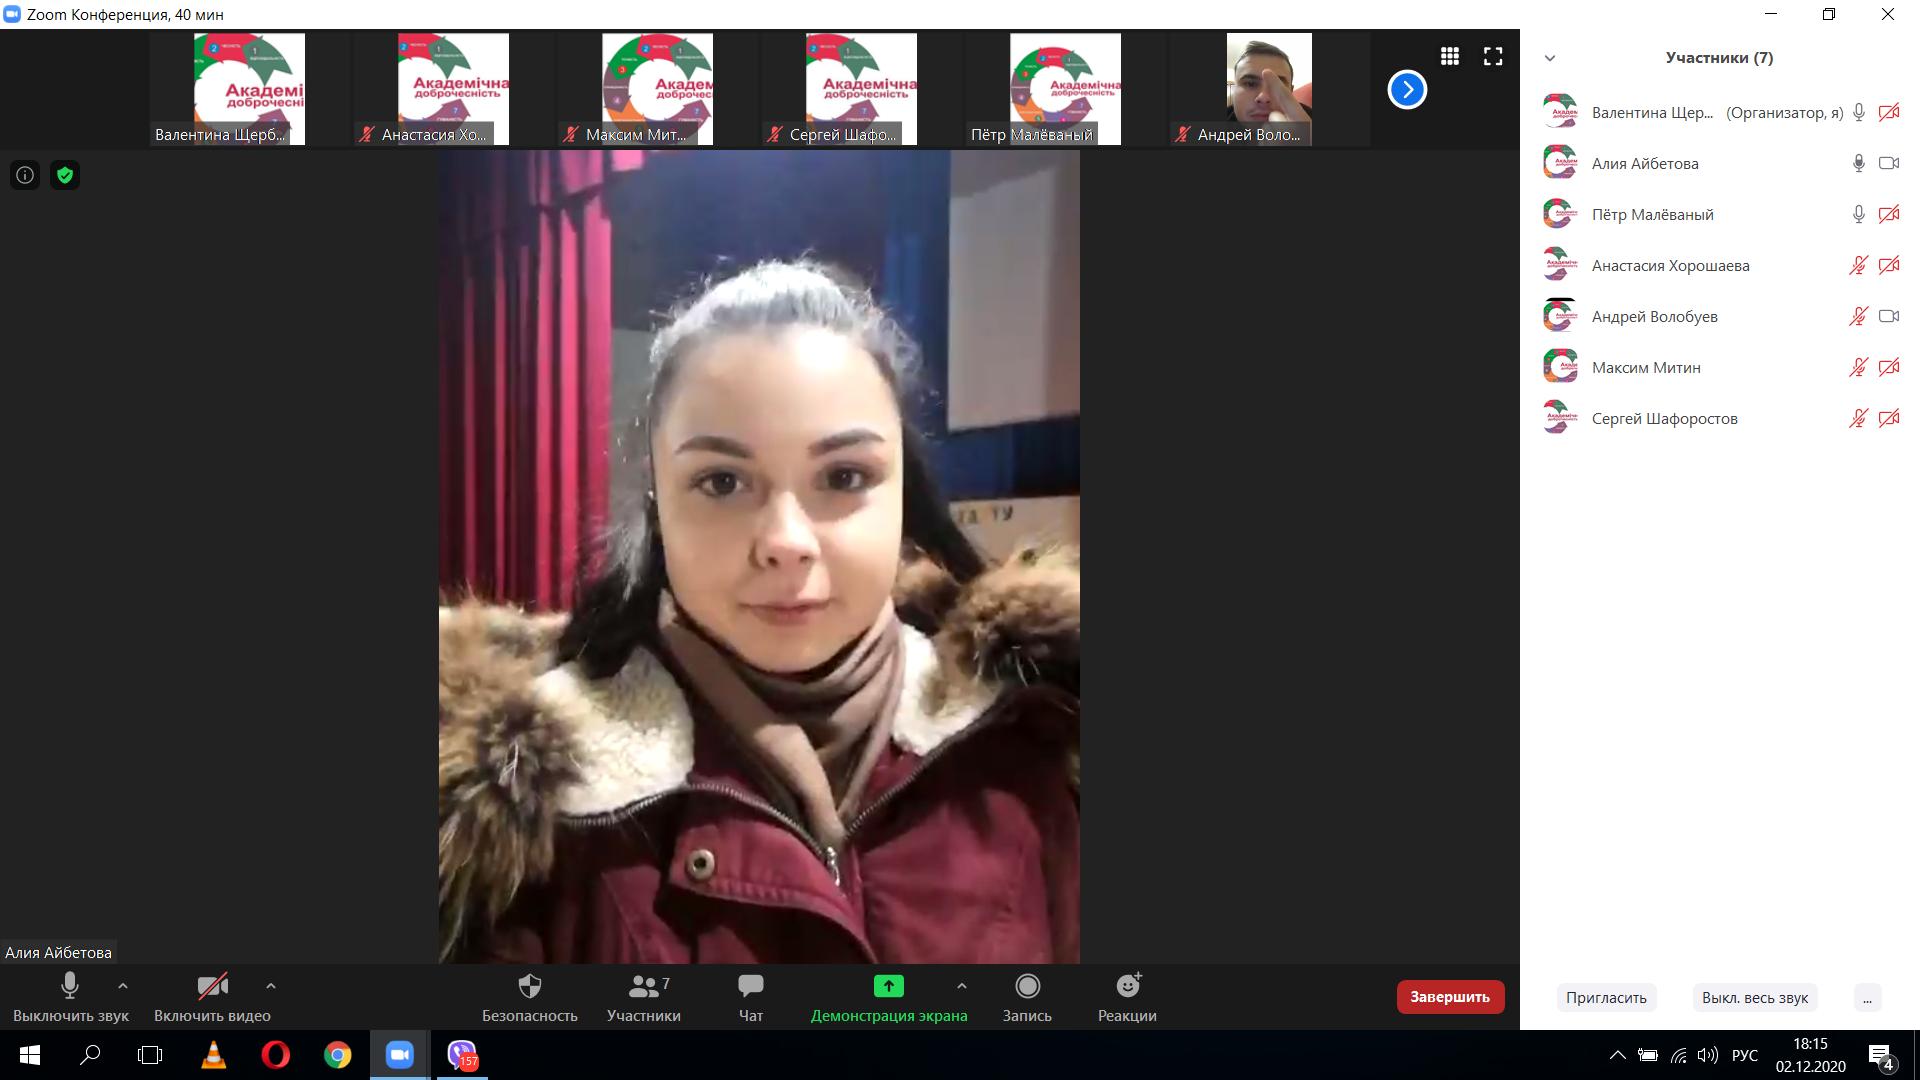
Task: Expand audio options next to Выключить звук
Action: pyautogui.click(x=122, y=985)
